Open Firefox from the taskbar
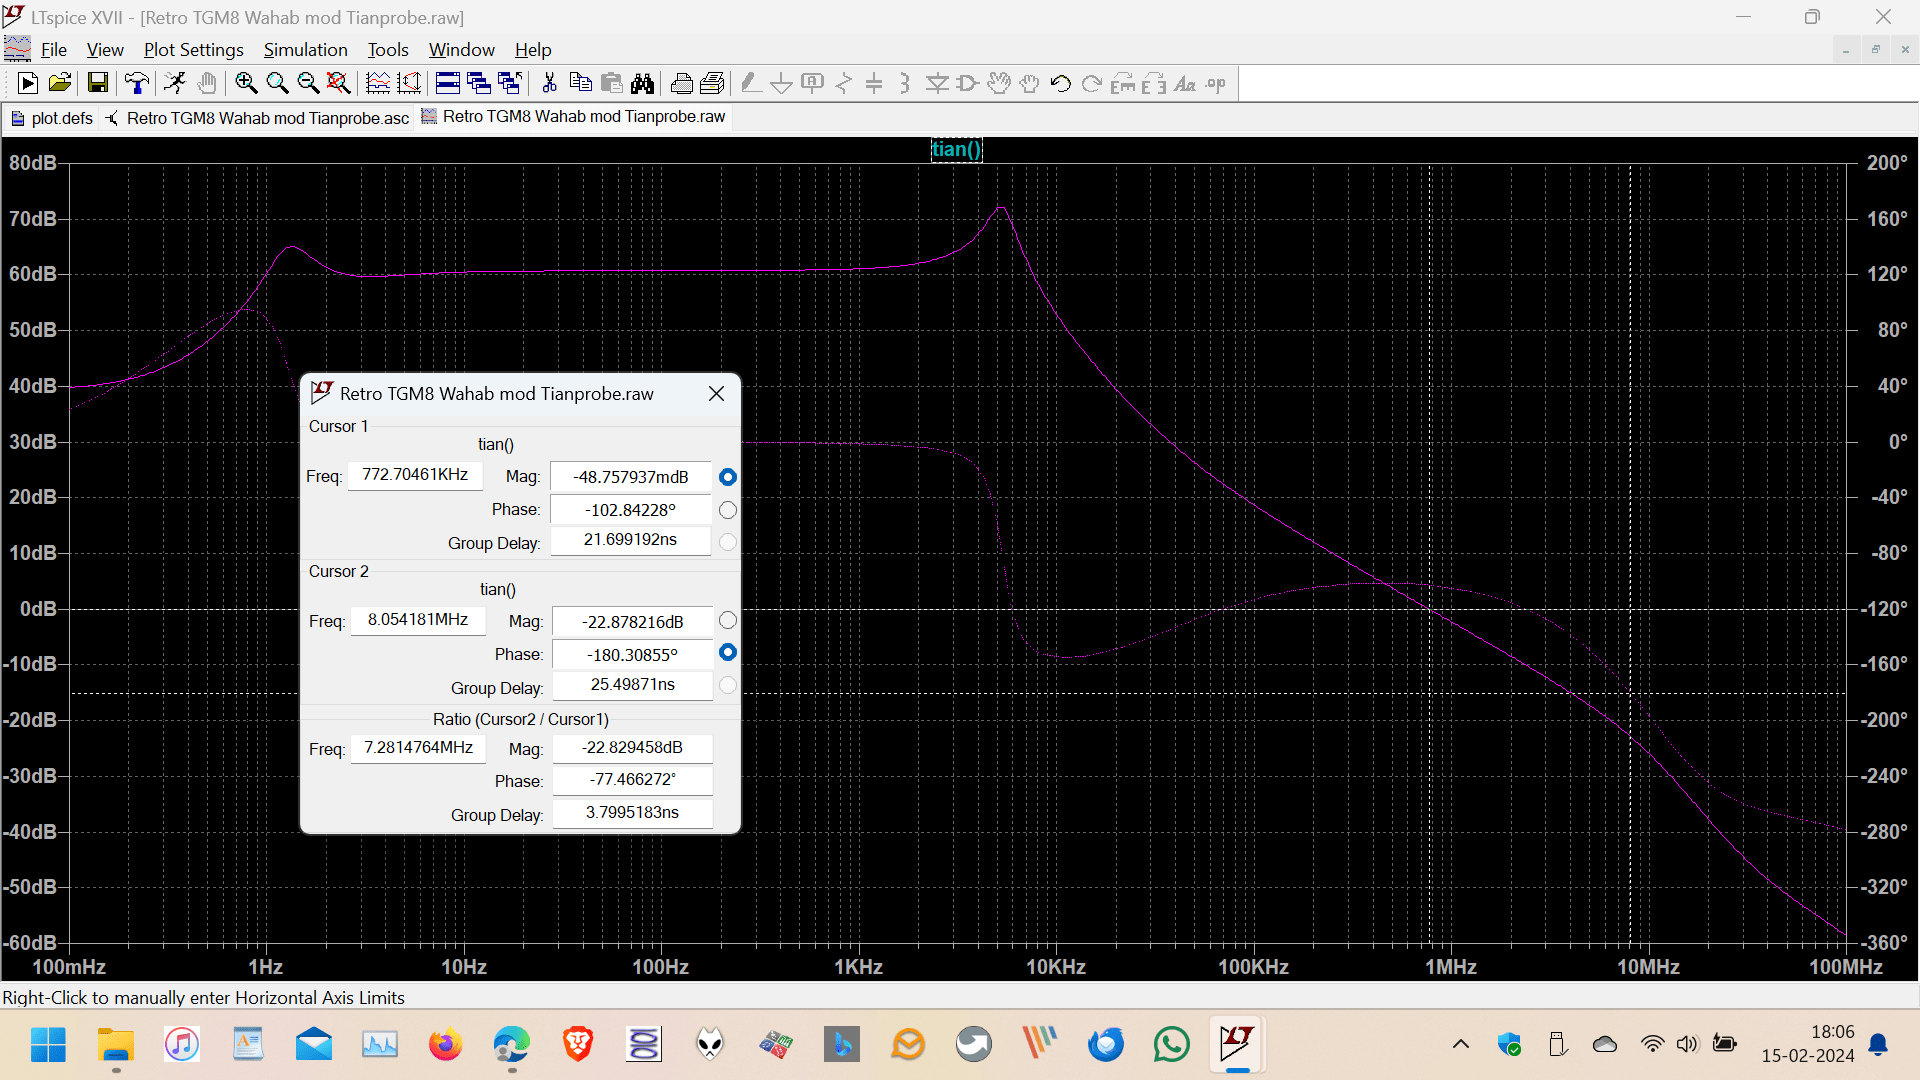Viewport: 1920px width, 1080px height. tap(445, 1045)
